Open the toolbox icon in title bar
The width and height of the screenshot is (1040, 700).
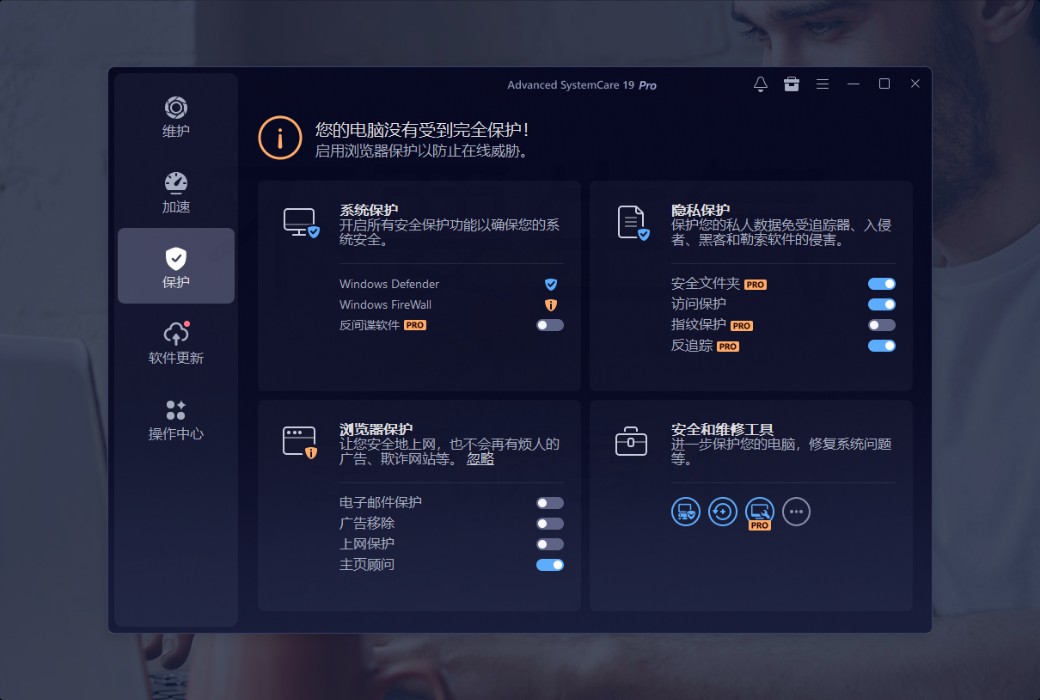pyautogui.click(x=791, y=84)
